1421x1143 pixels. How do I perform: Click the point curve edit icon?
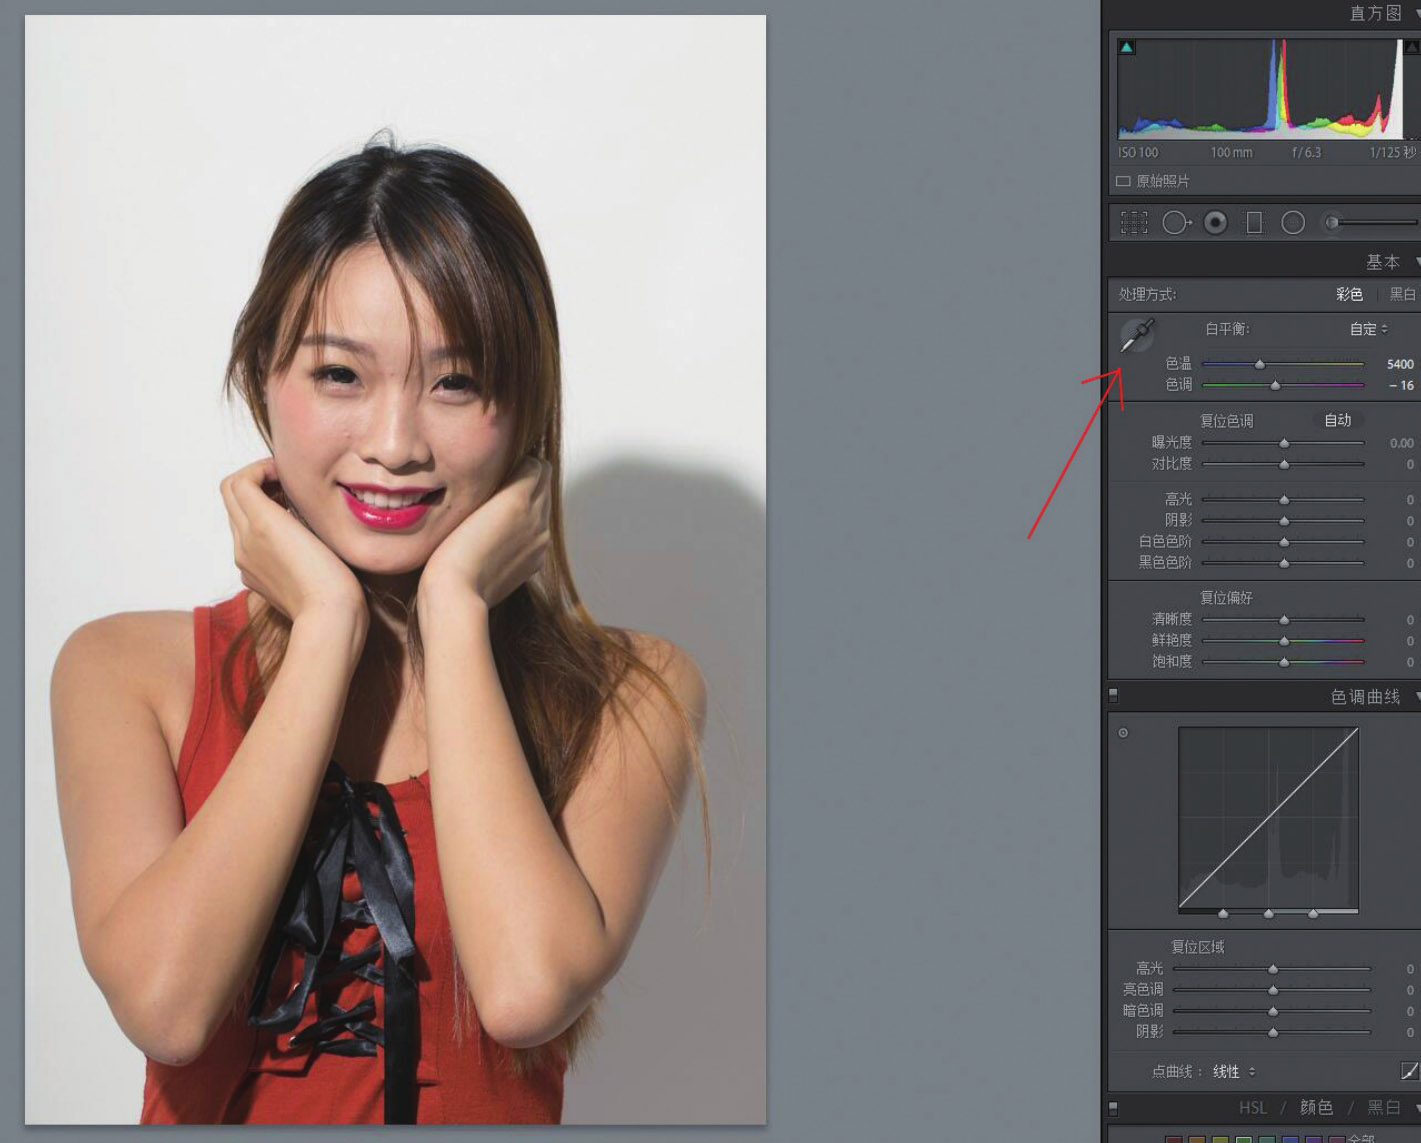1409,1071
